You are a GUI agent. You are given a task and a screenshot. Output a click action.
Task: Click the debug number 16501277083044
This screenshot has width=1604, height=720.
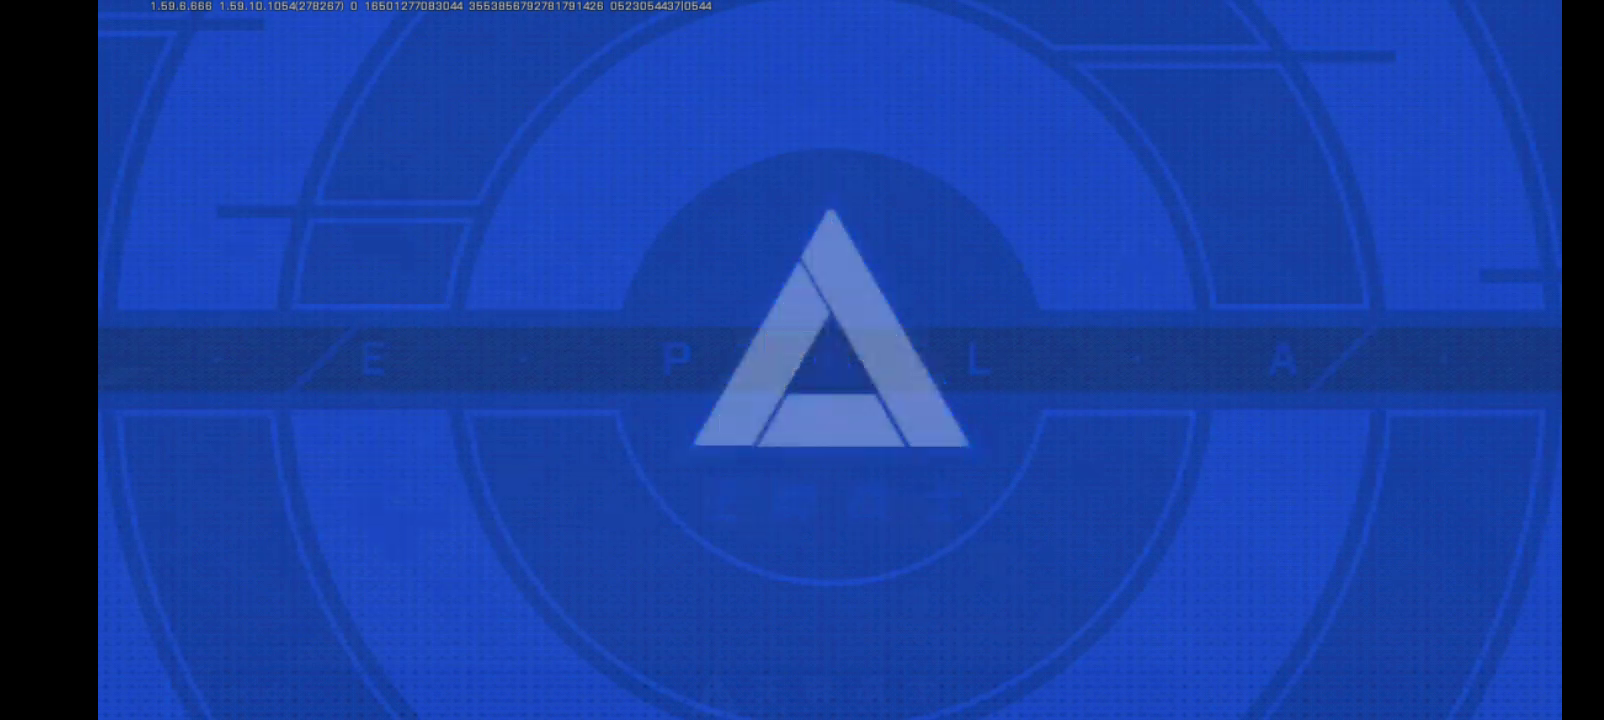413,6
